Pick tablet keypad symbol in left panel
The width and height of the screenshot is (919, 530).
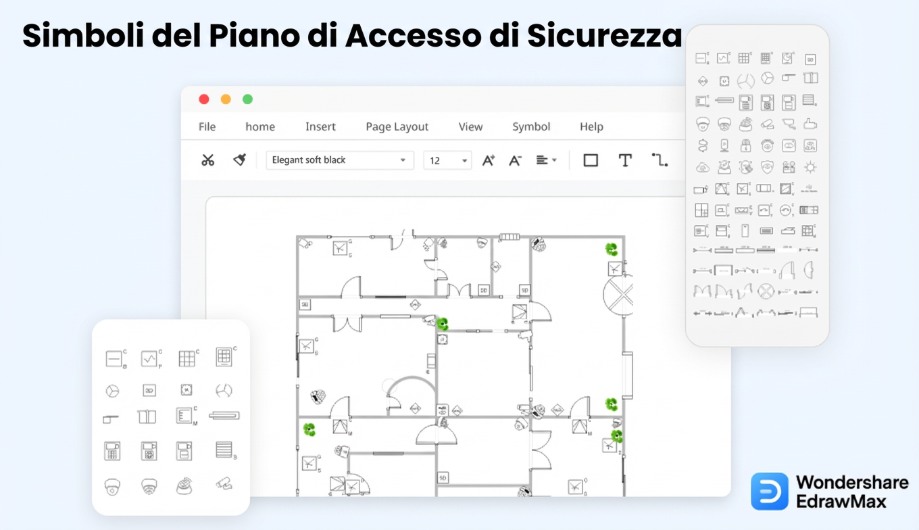[224, 356]
